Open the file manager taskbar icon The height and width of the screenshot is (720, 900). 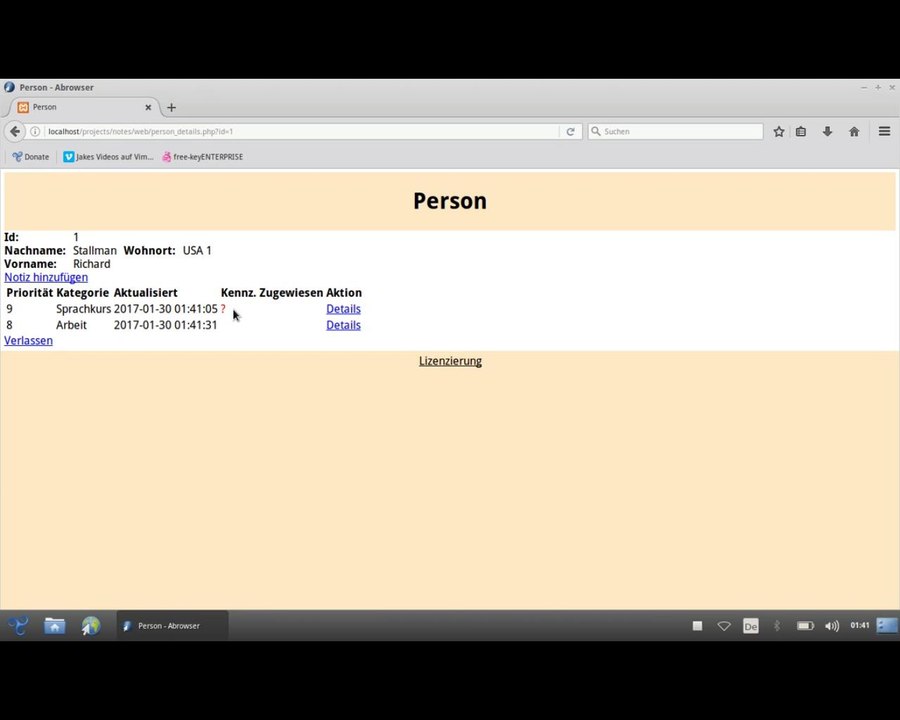pyautogui.click(x=55, y=625)
